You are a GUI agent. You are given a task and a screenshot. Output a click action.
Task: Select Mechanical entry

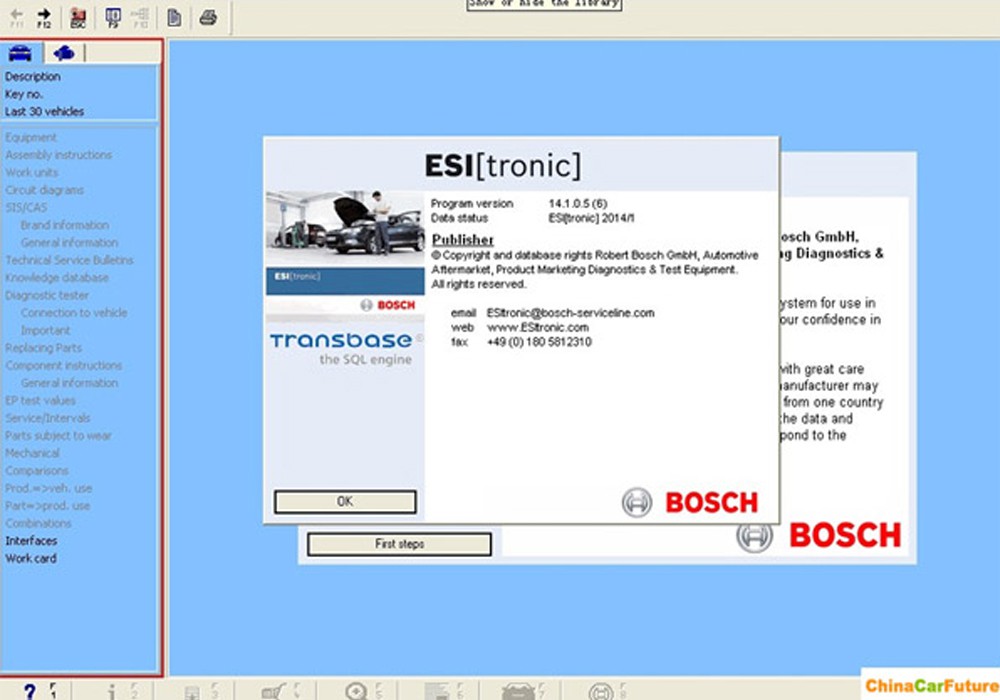pos(32,453)
